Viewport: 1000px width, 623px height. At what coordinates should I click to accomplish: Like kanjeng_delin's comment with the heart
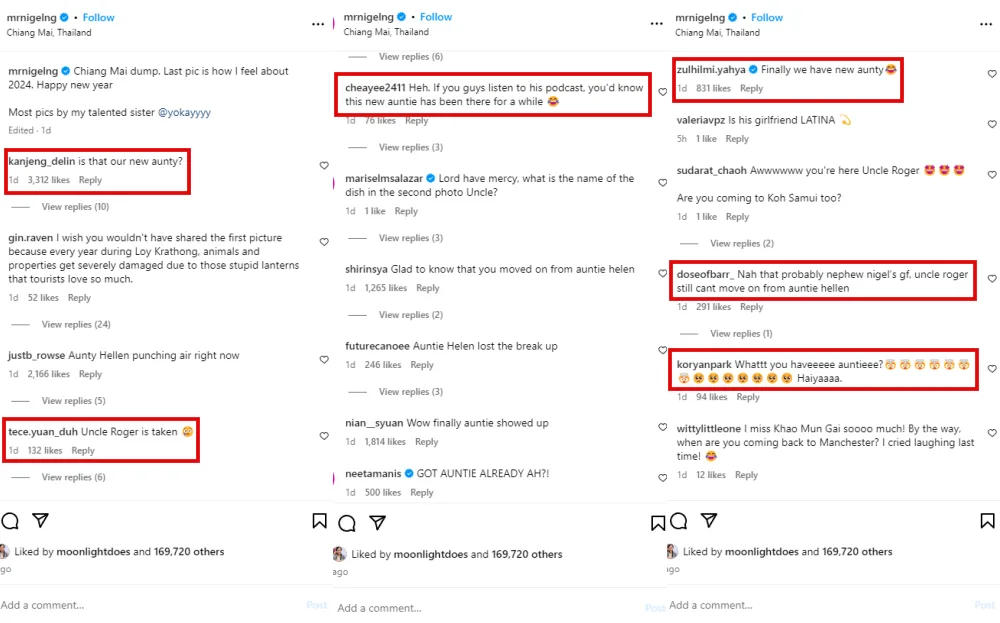point(324,165)
